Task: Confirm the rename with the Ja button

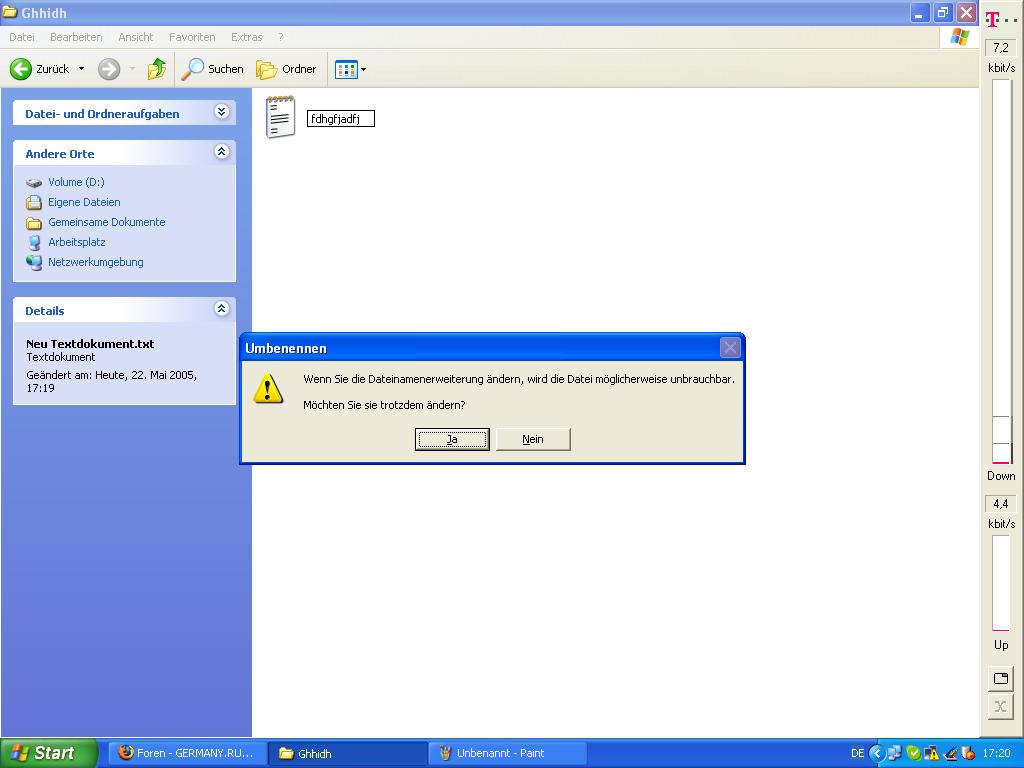Action: pos(452,440)
